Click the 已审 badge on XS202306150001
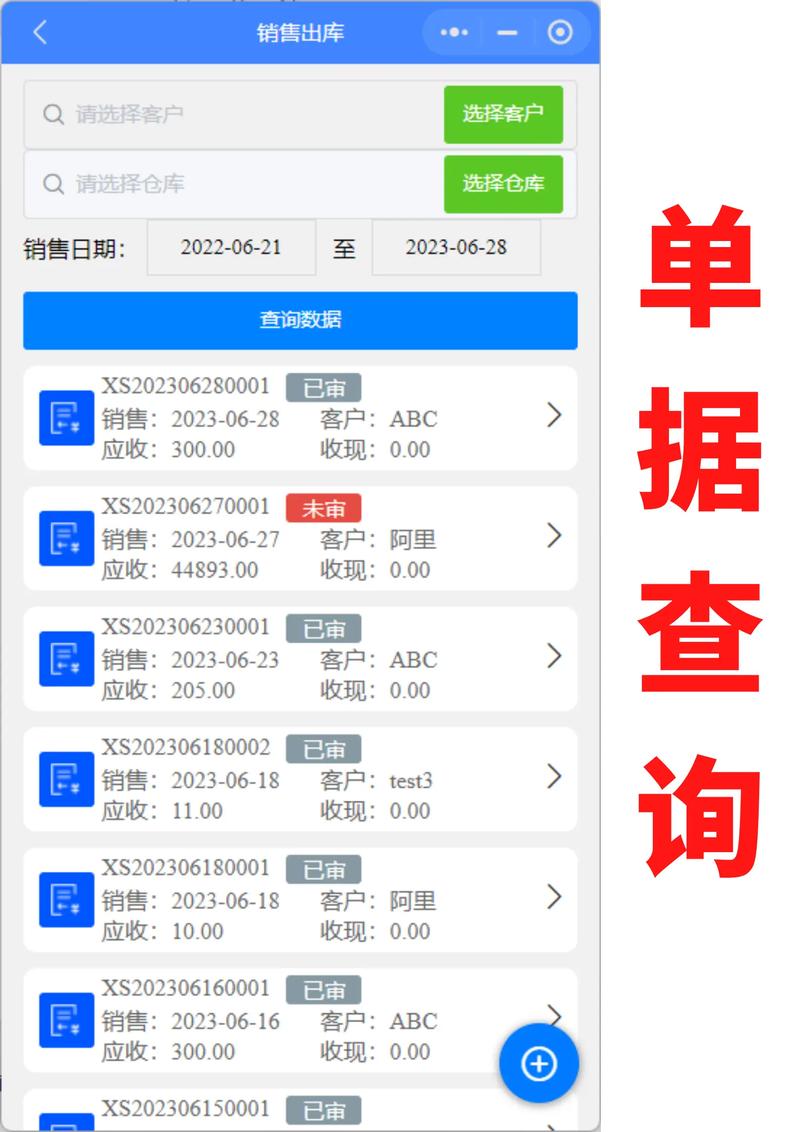Viewport: 800px width, 1132px height. coord(323,1110)
